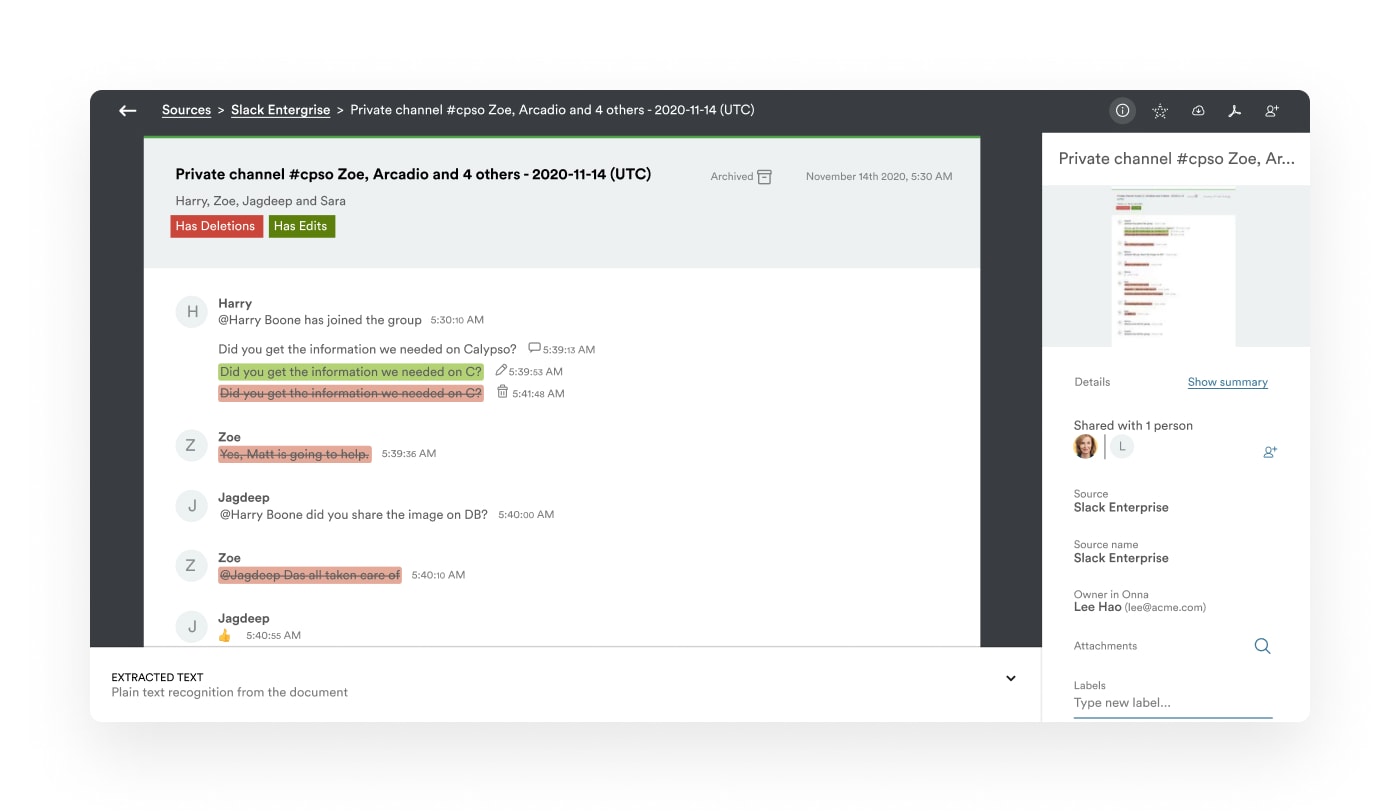Click Jagdeep's avatar beside DB image question
This screenshot has width=1400, height=812.
point(191,506)
